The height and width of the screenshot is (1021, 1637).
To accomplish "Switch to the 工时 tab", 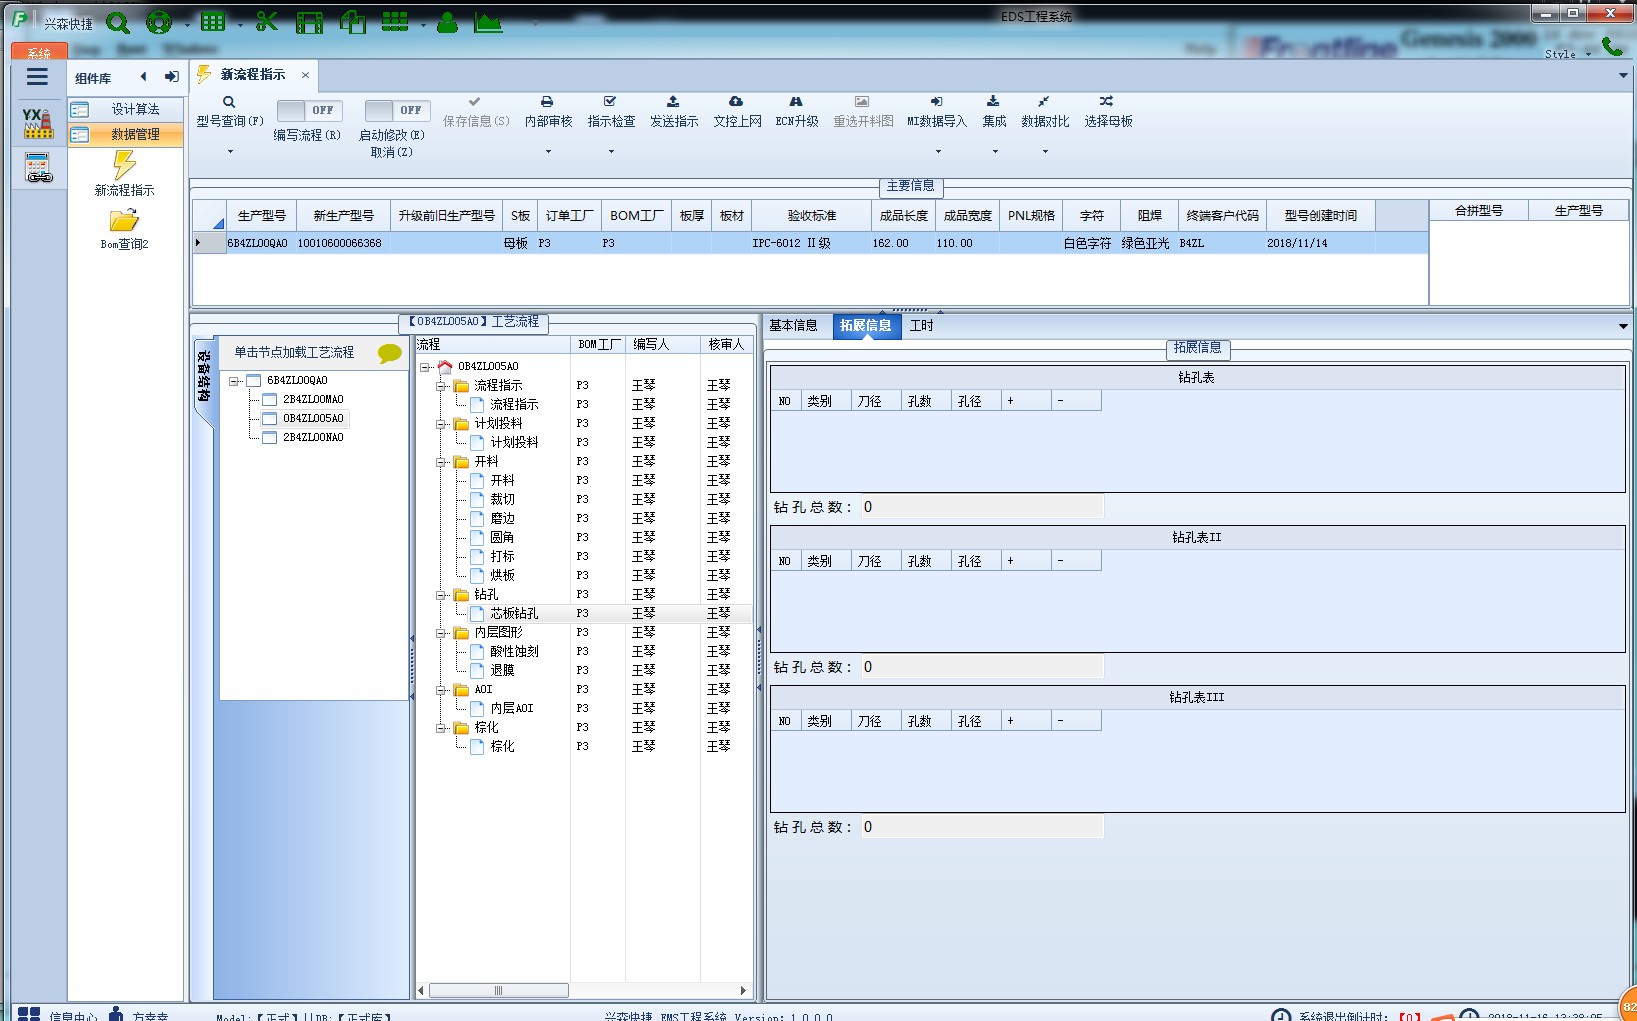I will pos(921,326).
